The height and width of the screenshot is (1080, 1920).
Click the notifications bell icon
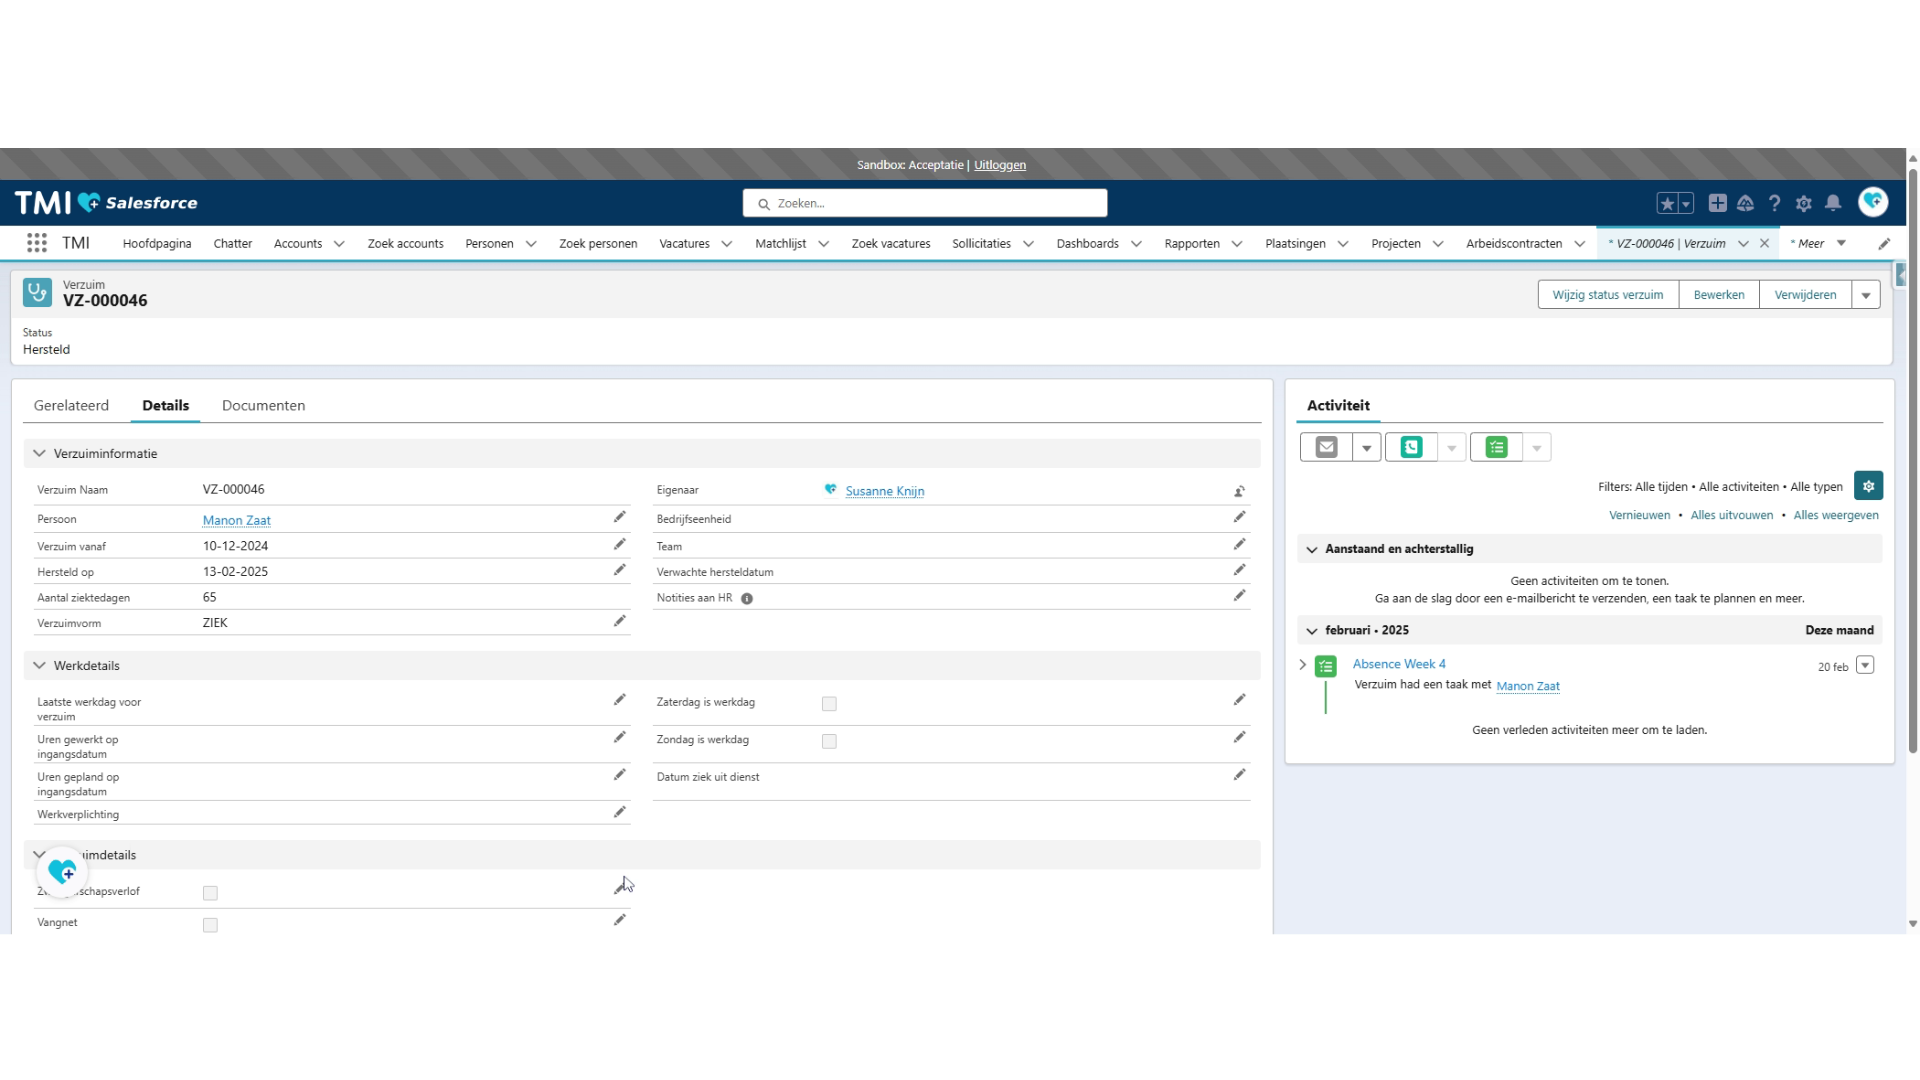1833,203
